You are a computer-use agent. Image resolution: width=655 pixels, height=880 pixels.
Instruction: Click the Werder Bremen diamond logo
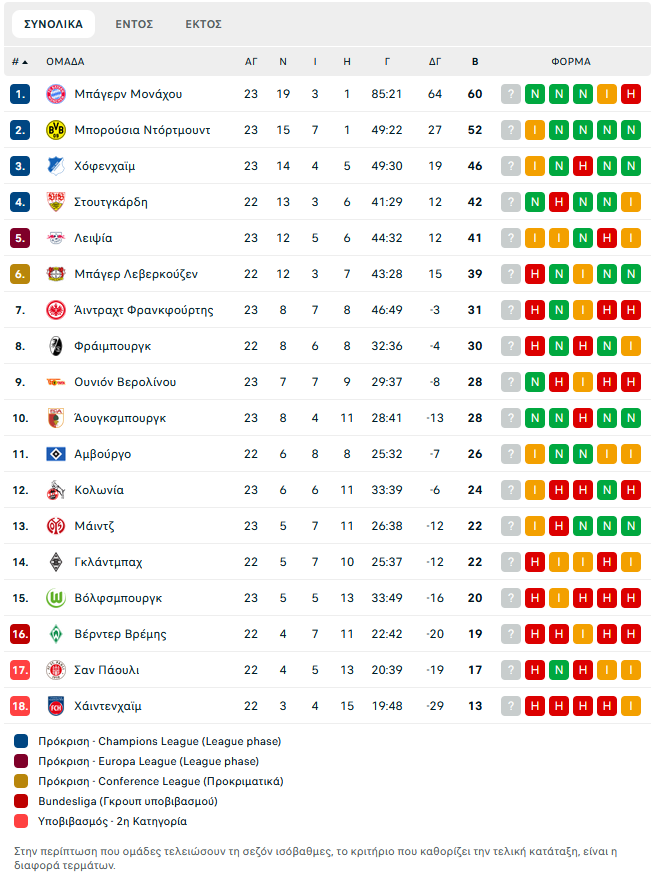pyautogui.click(x=55, y=634)
